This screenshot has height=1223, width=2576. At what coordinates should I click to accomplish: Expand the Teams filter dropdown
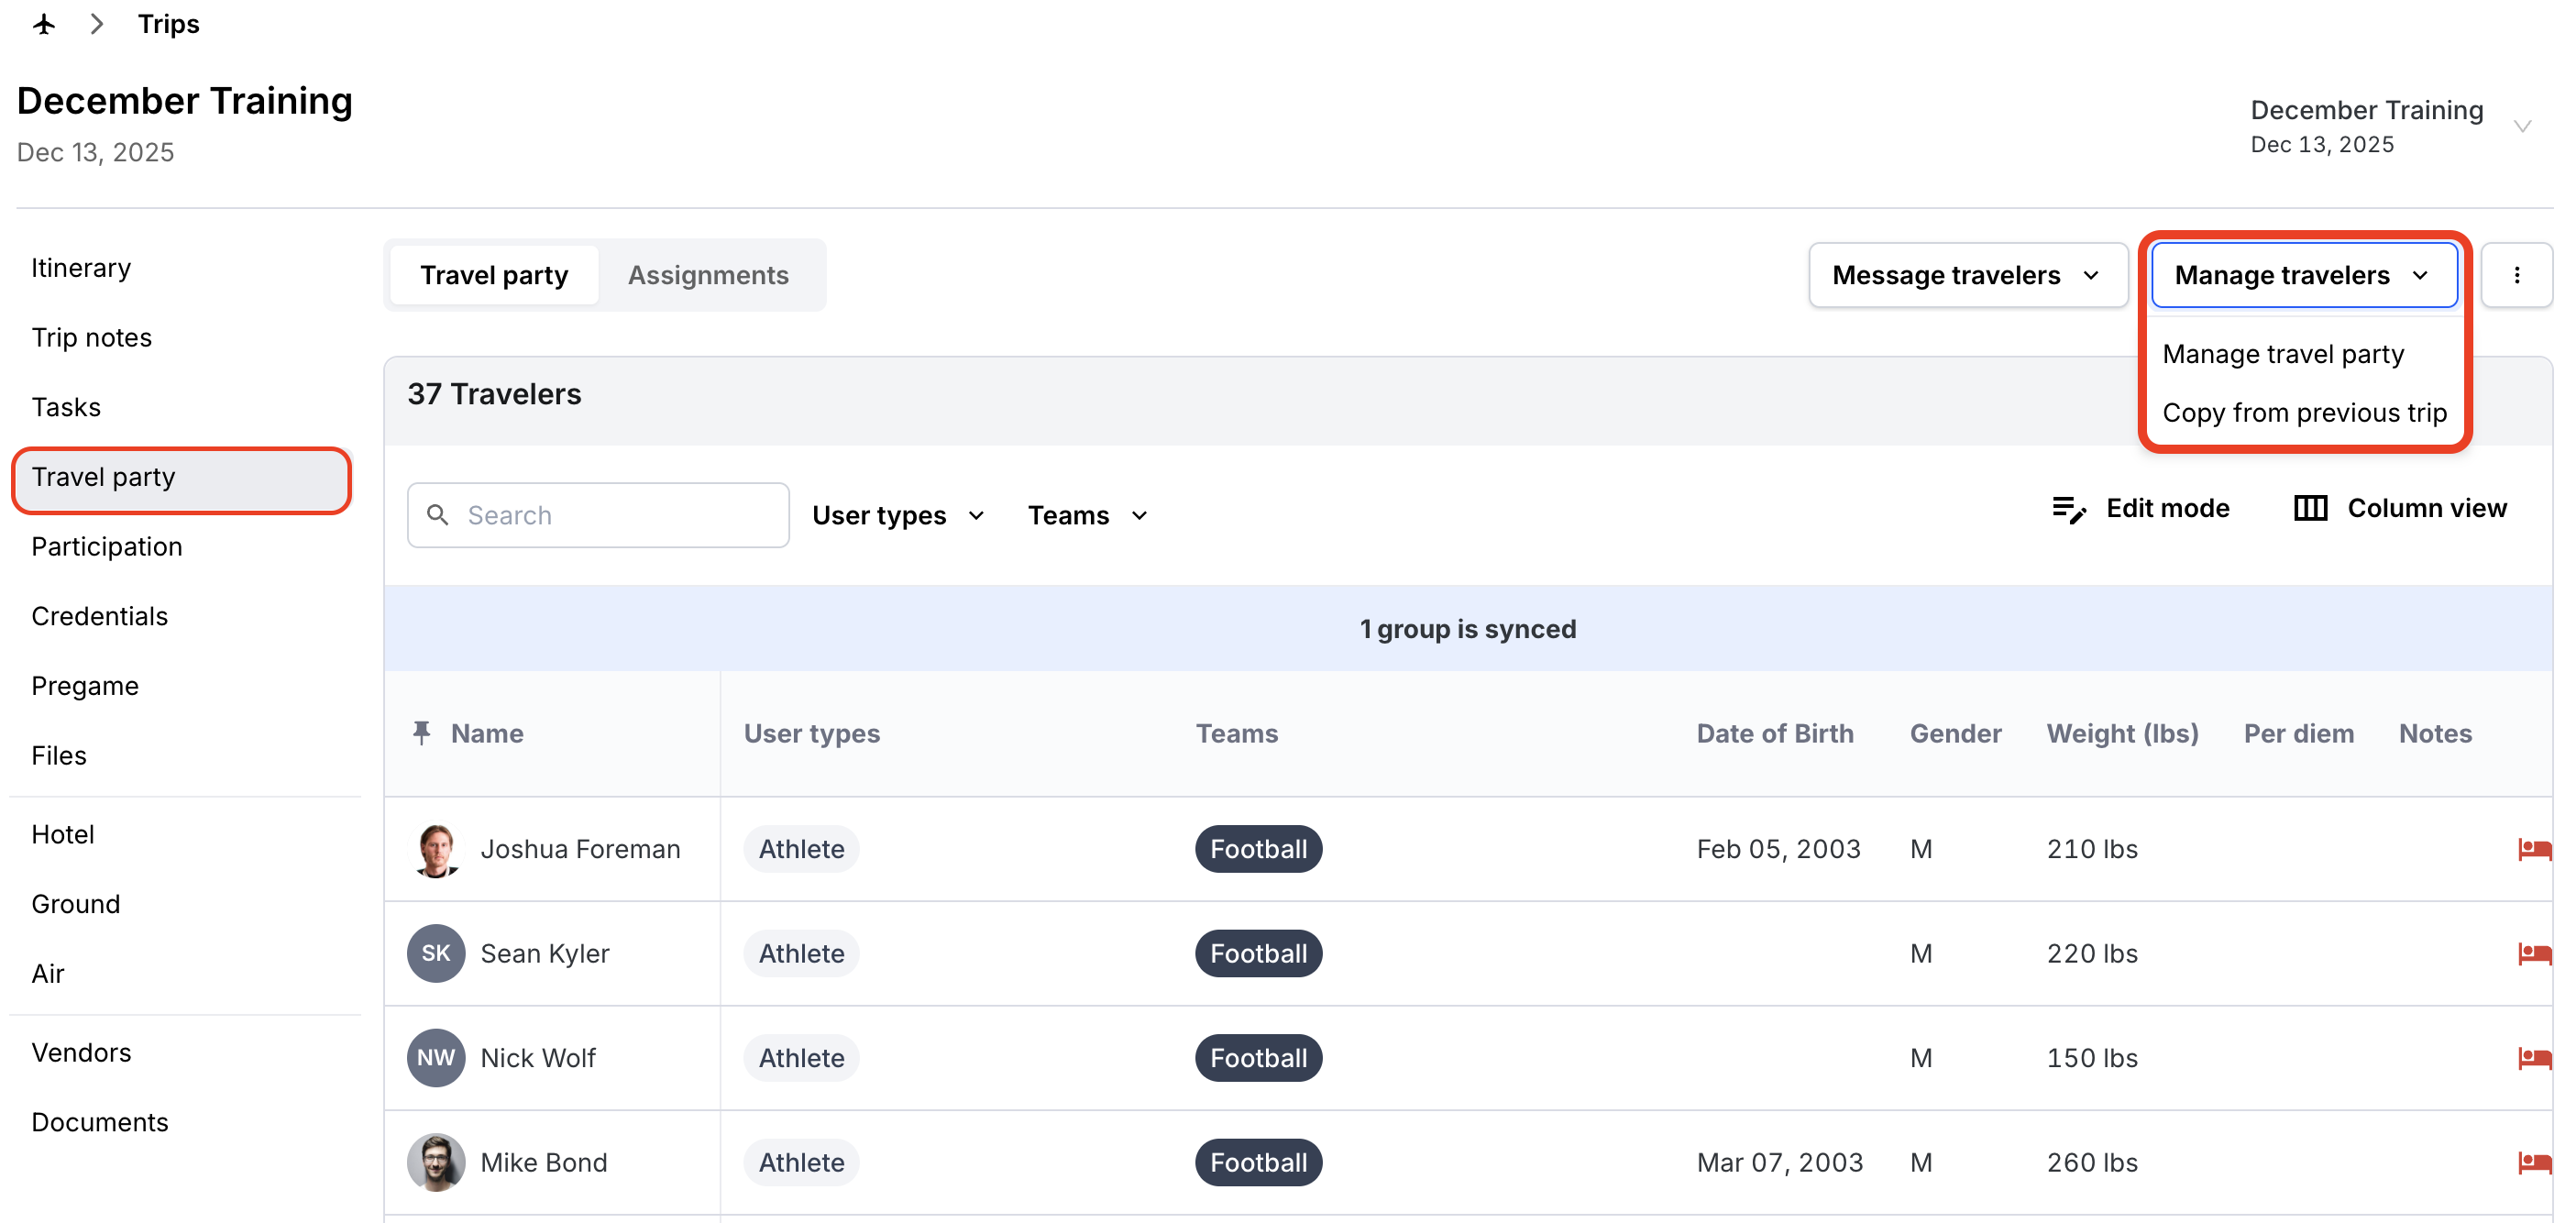pos(1087,515)
